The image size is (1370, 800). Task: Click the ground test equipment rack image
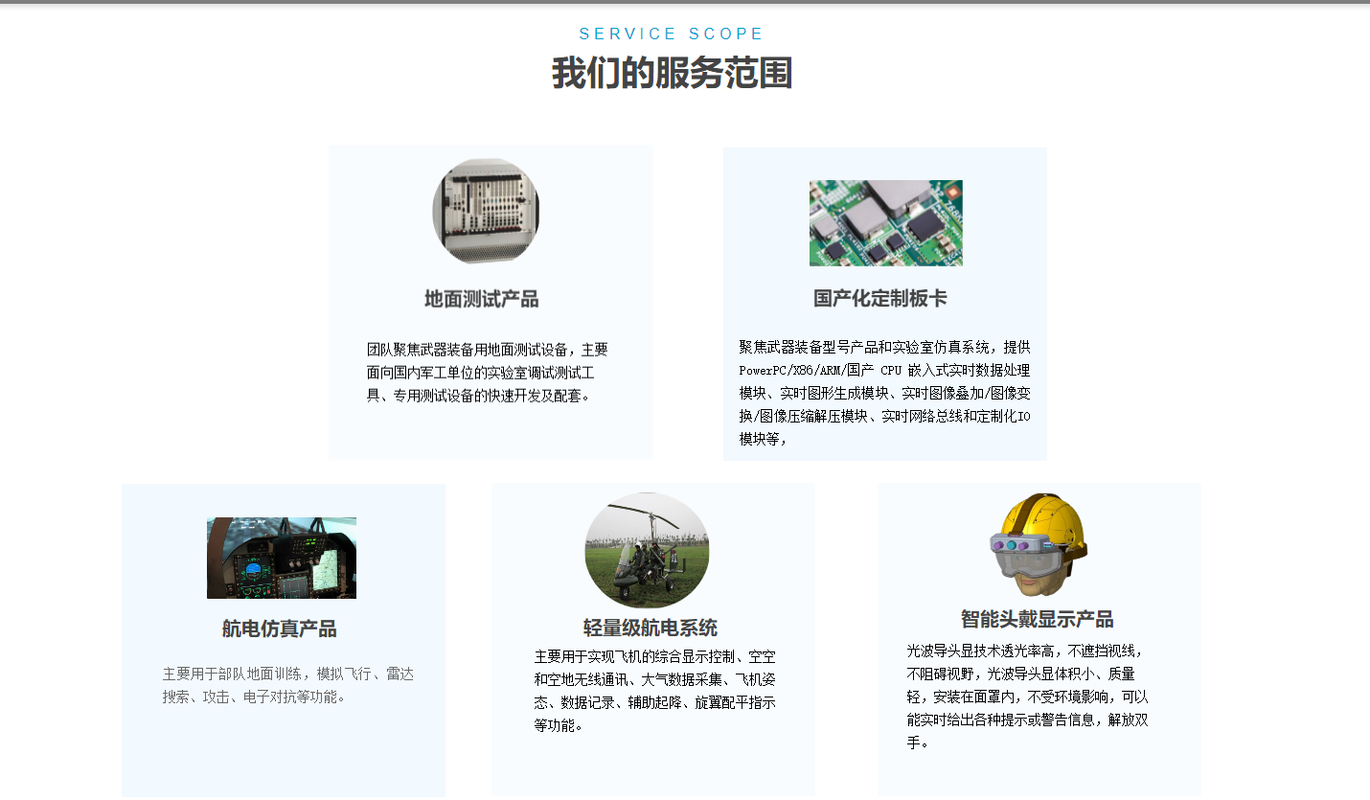tap(486, 211)
